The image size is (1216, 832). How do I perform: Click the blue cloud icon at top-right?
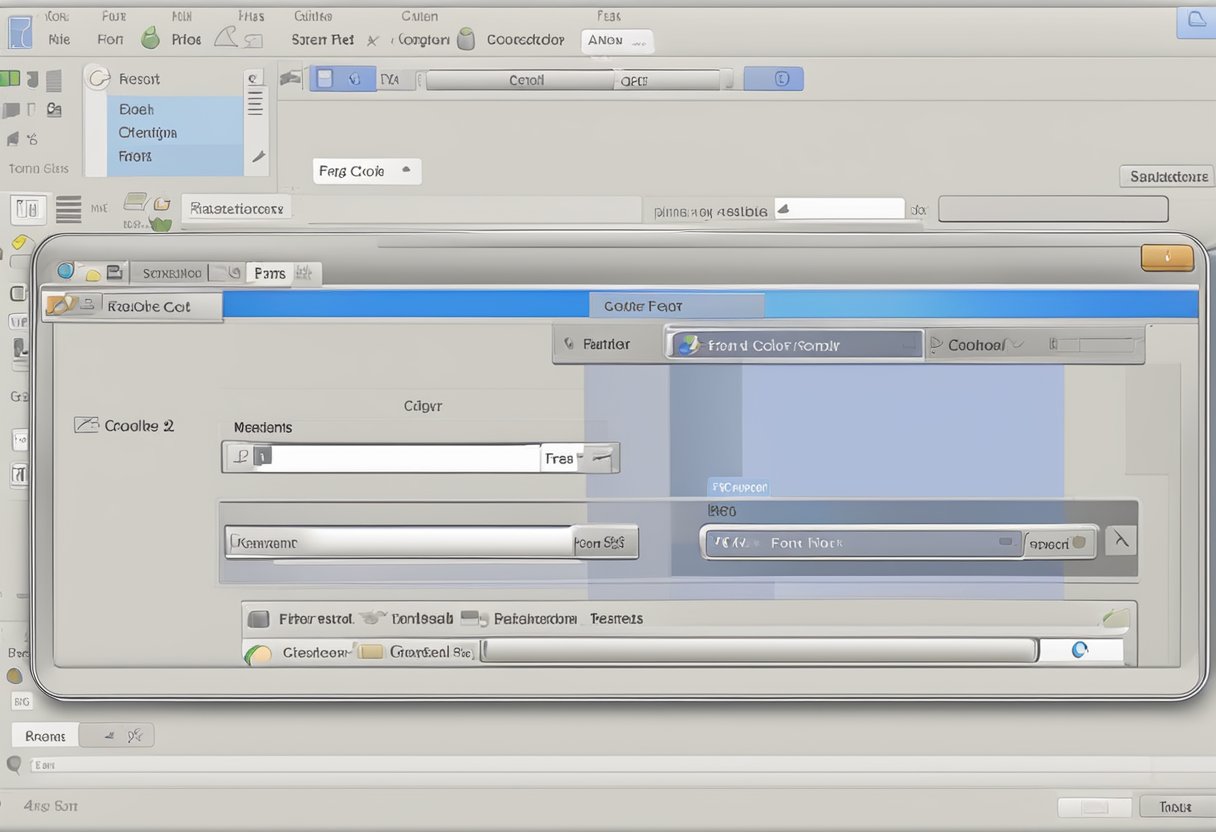pyautogui.click(x=1196, y=22)
